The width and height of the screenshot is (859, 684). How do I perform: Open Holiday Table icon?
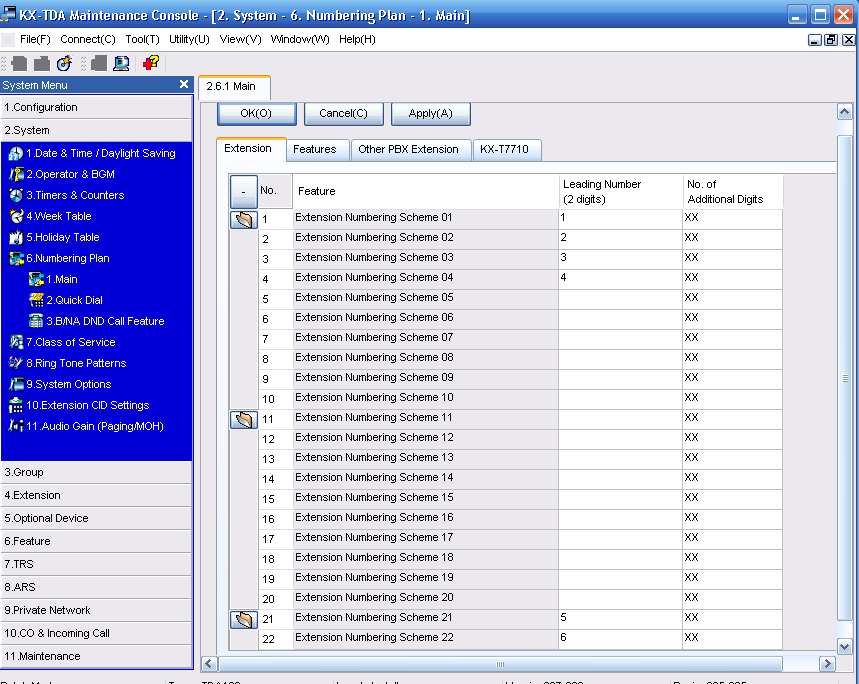(x=16, y=237)
